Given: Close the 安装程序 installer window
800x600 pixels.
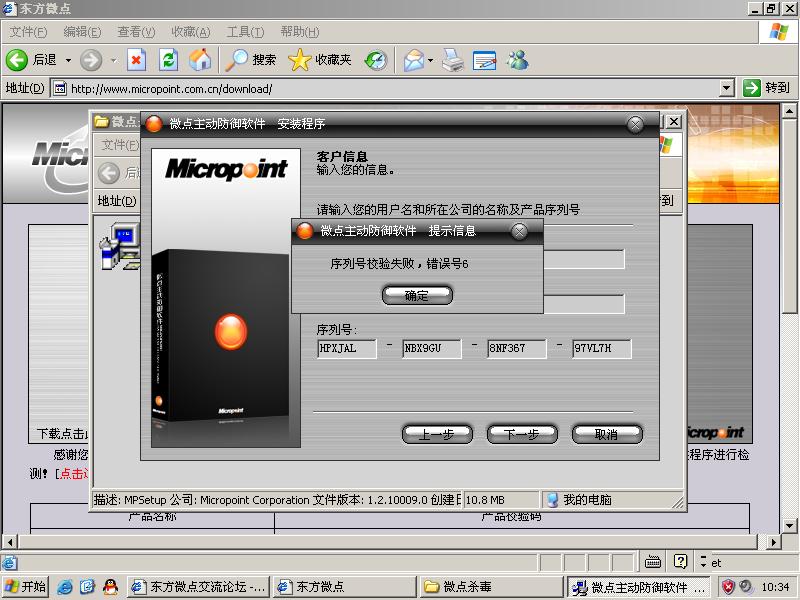Looking at the screenshot, I should click(x=635, y=124).
